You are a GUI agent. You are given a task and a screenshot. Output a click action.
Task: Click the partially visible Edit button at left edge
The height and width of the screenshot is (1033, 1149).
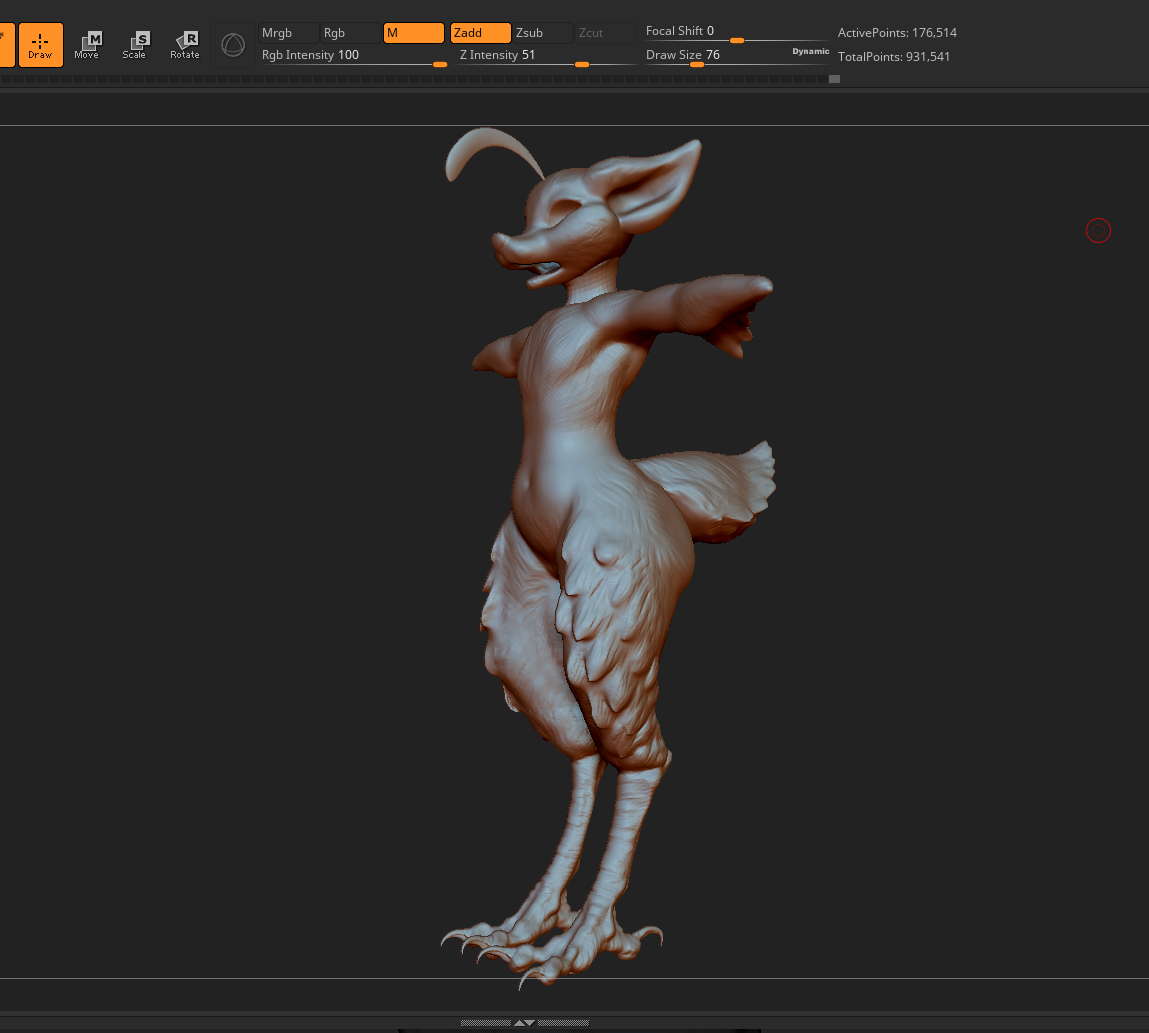pyautogui.click(x=6, y=44)
